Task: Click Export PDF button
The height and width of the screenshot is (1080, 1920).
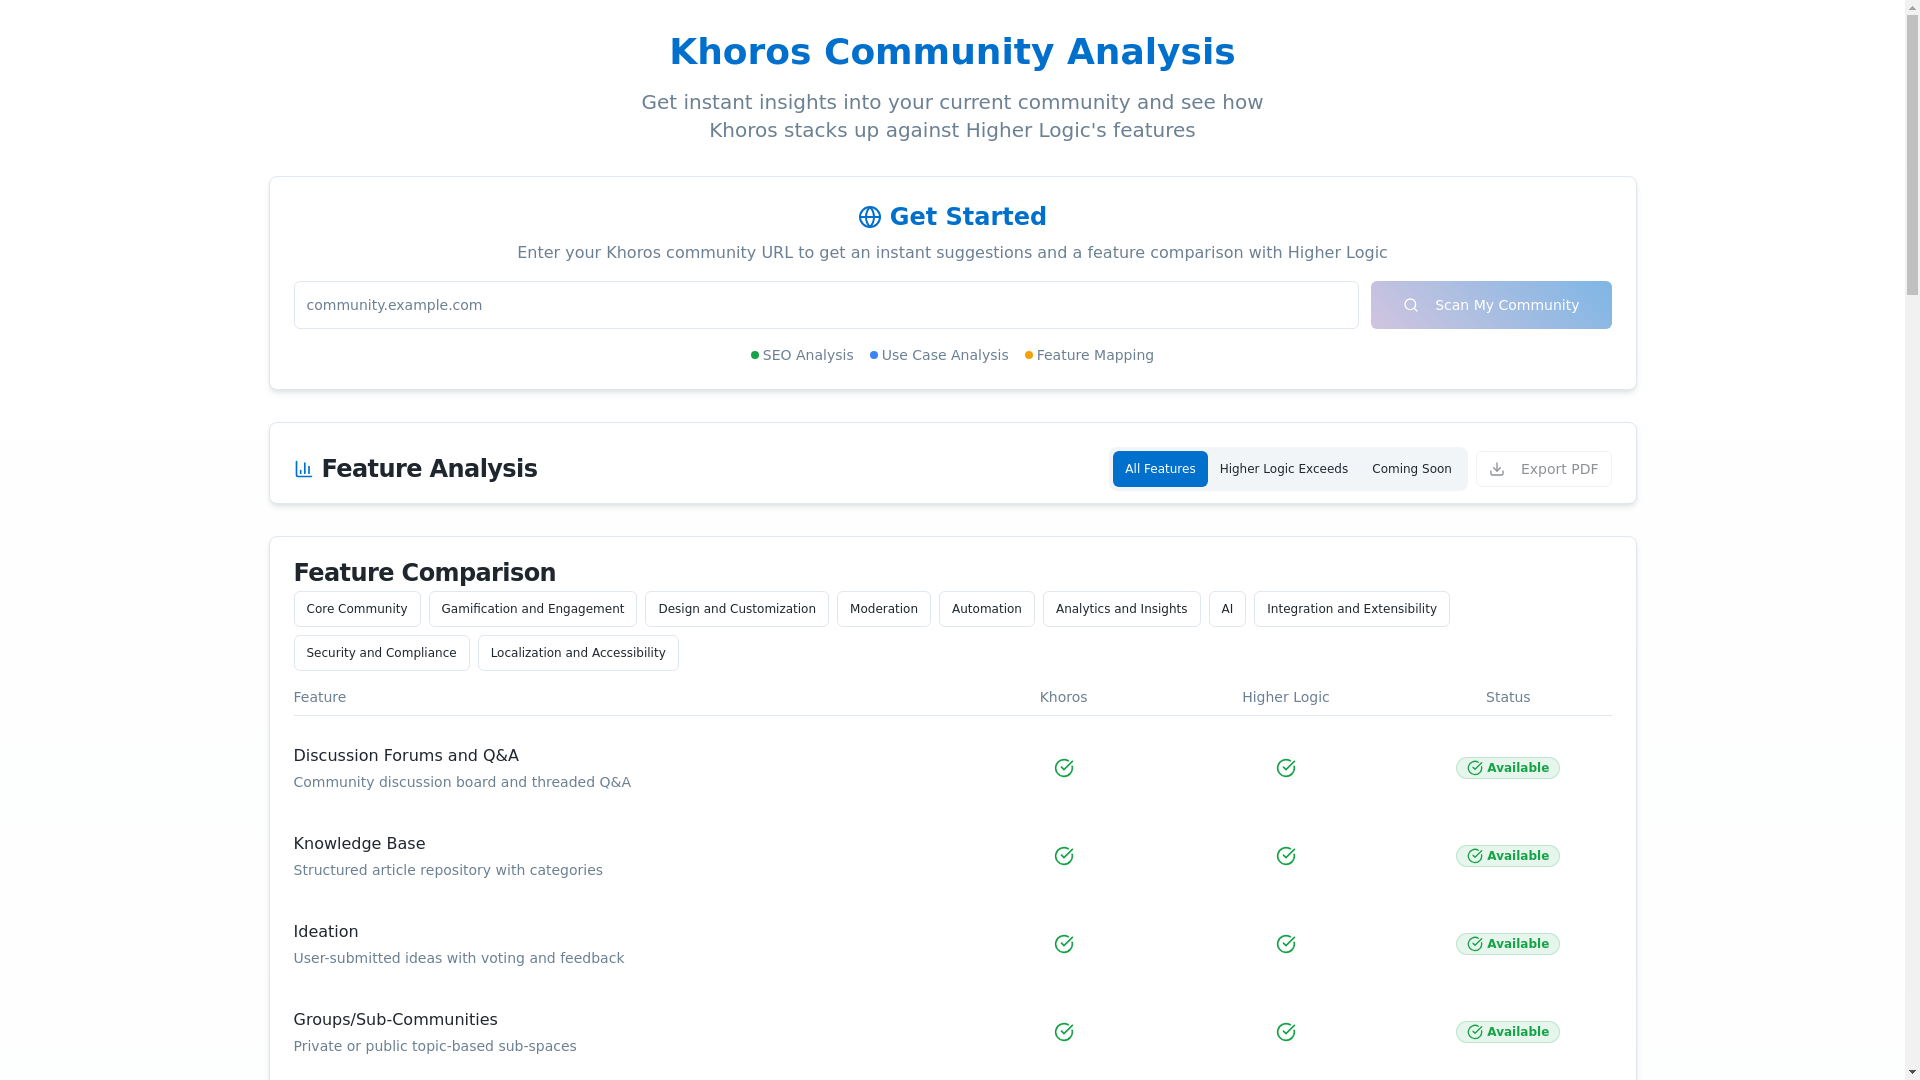Action: click(1544, 469)
